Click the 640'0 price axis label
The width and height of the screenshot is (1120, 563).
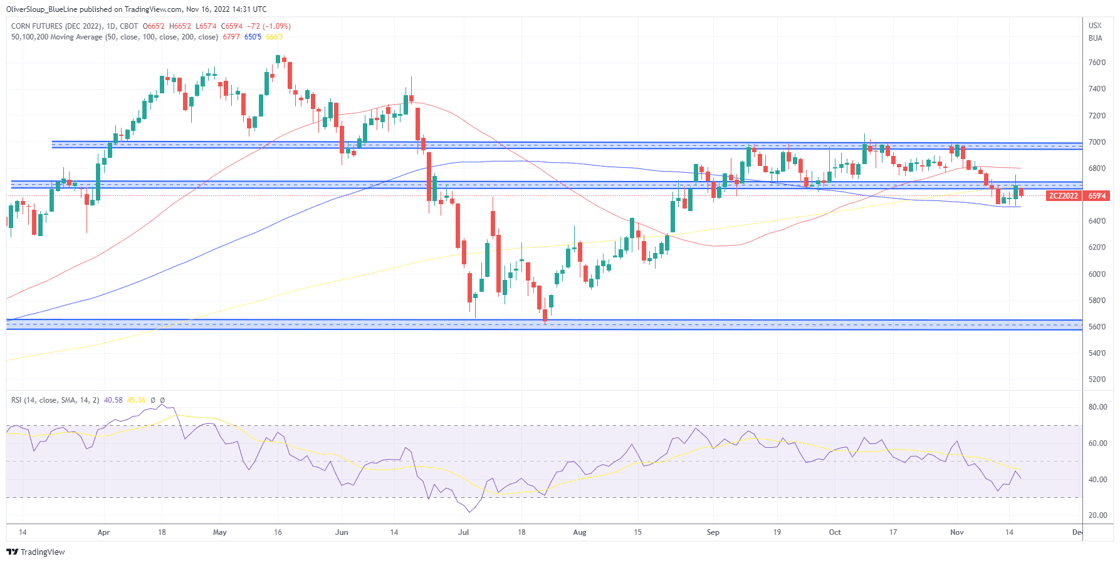click(x=1098, y=221)
